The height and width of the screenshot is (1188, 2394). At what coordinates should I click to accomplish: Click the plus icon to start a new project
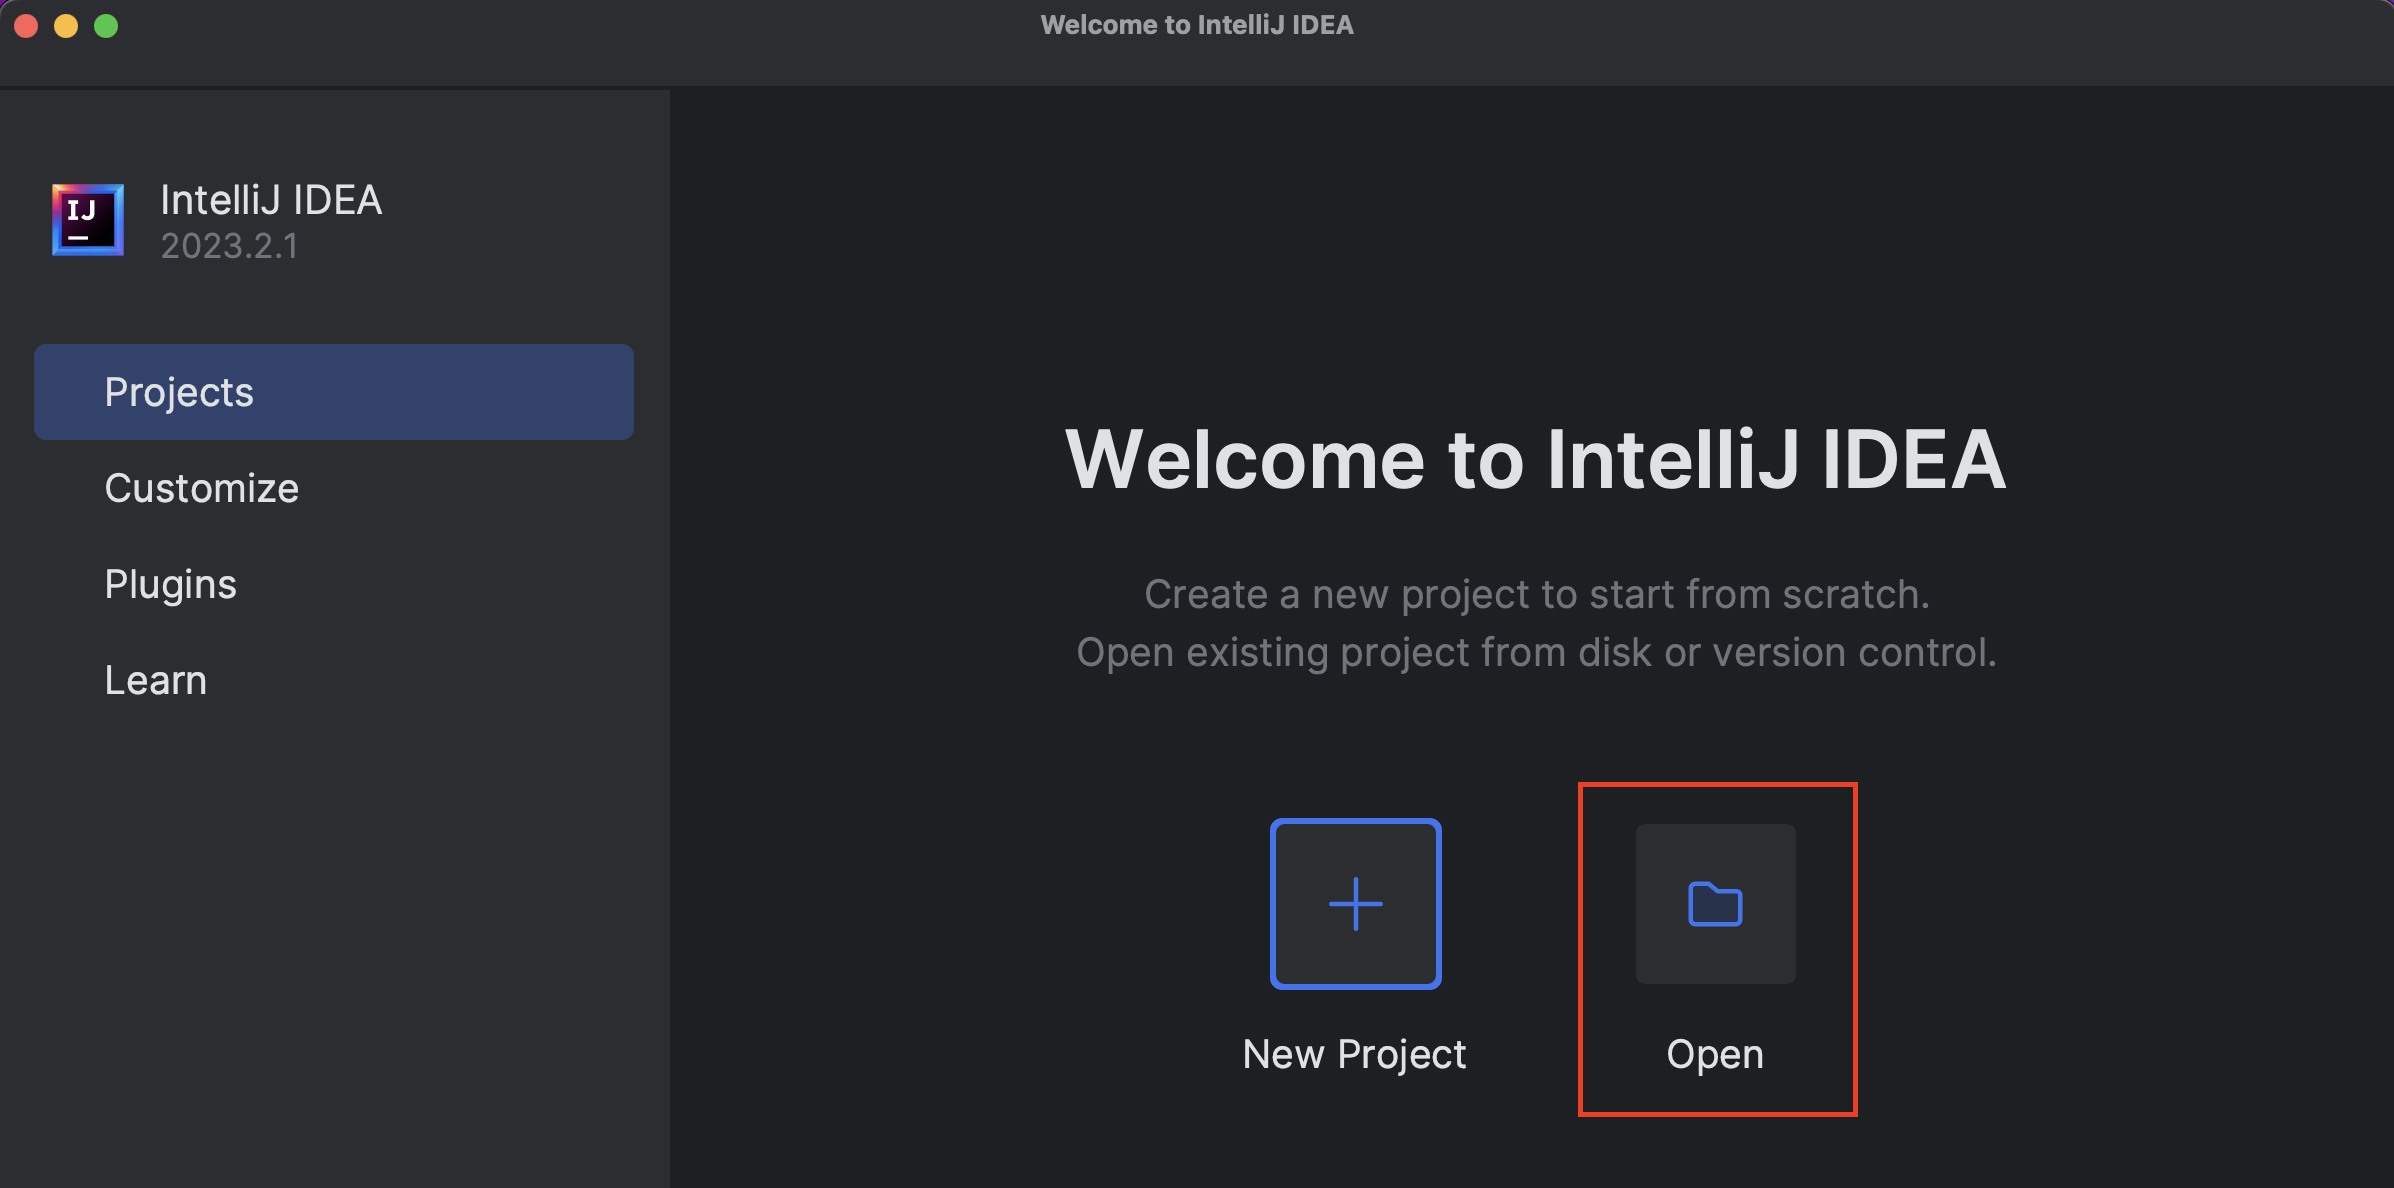click(1355, 903)
